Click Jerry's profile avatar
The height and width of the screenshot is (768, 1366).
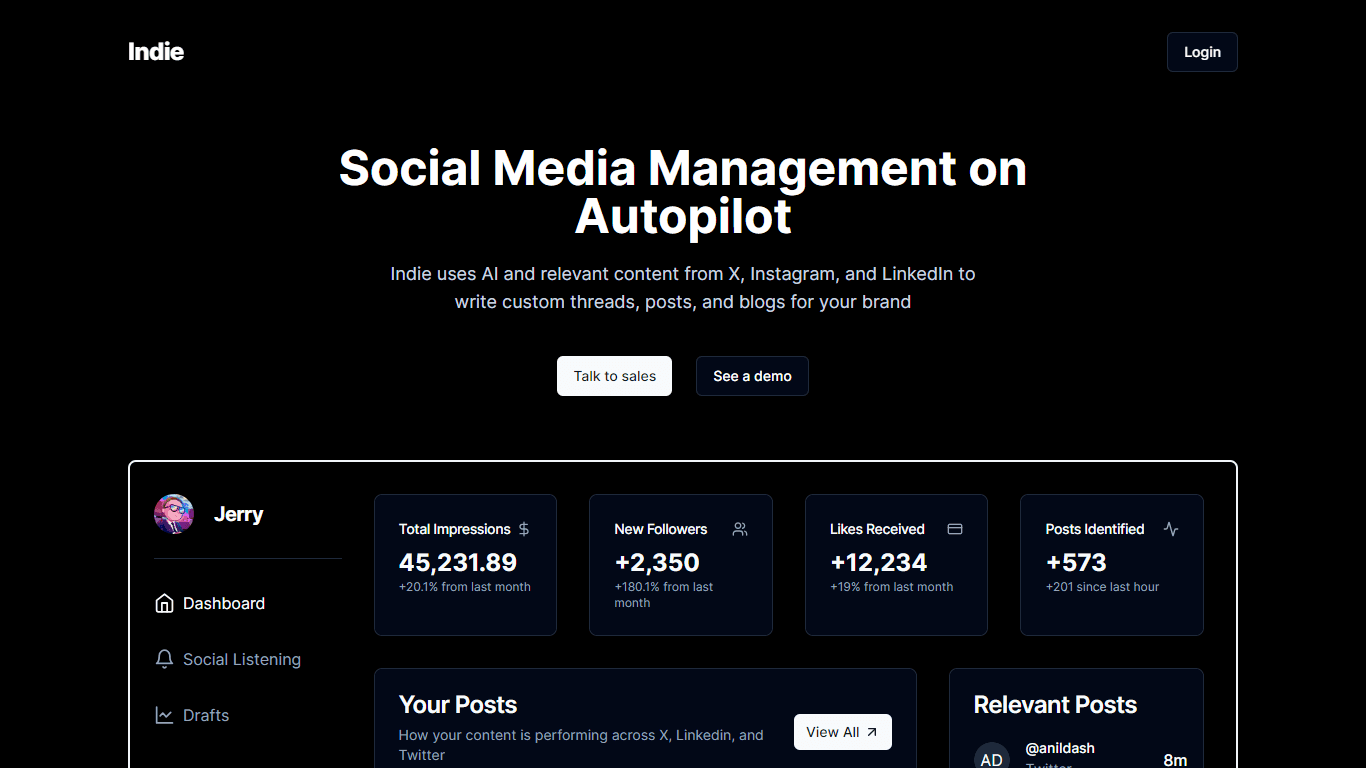click(x=174, y=514)
